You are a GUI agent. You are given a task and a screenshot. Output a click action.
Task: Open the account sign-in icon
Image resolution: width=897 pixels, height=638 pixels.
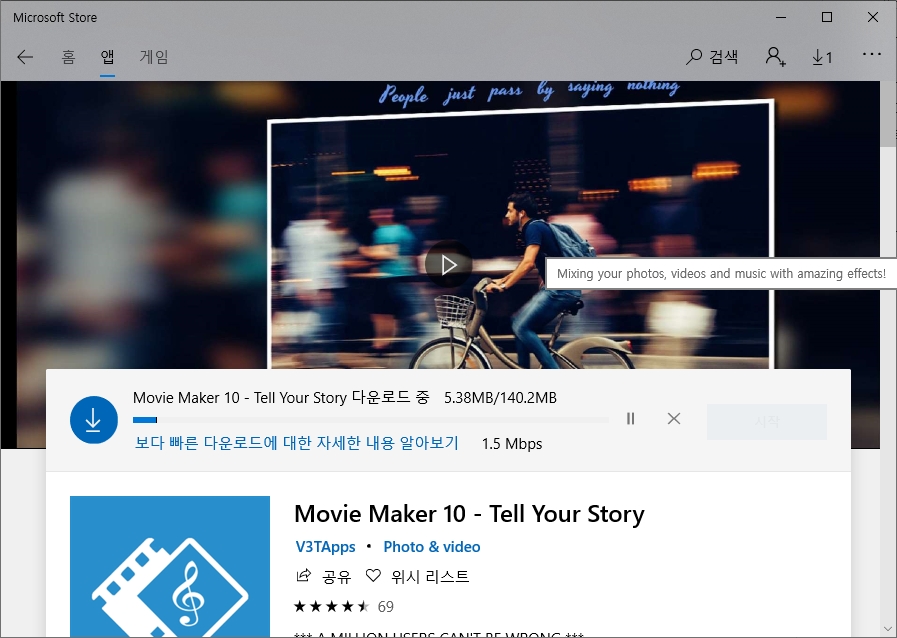[x=776, y=57]
